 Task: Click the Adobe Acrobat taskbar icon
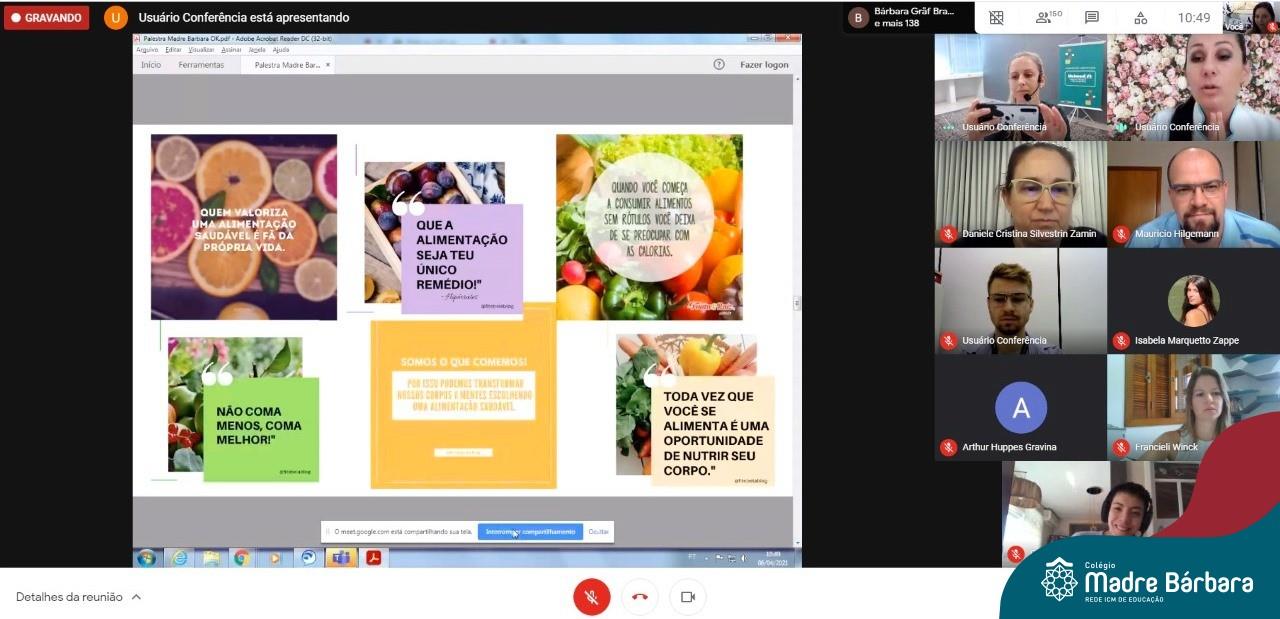373,558
